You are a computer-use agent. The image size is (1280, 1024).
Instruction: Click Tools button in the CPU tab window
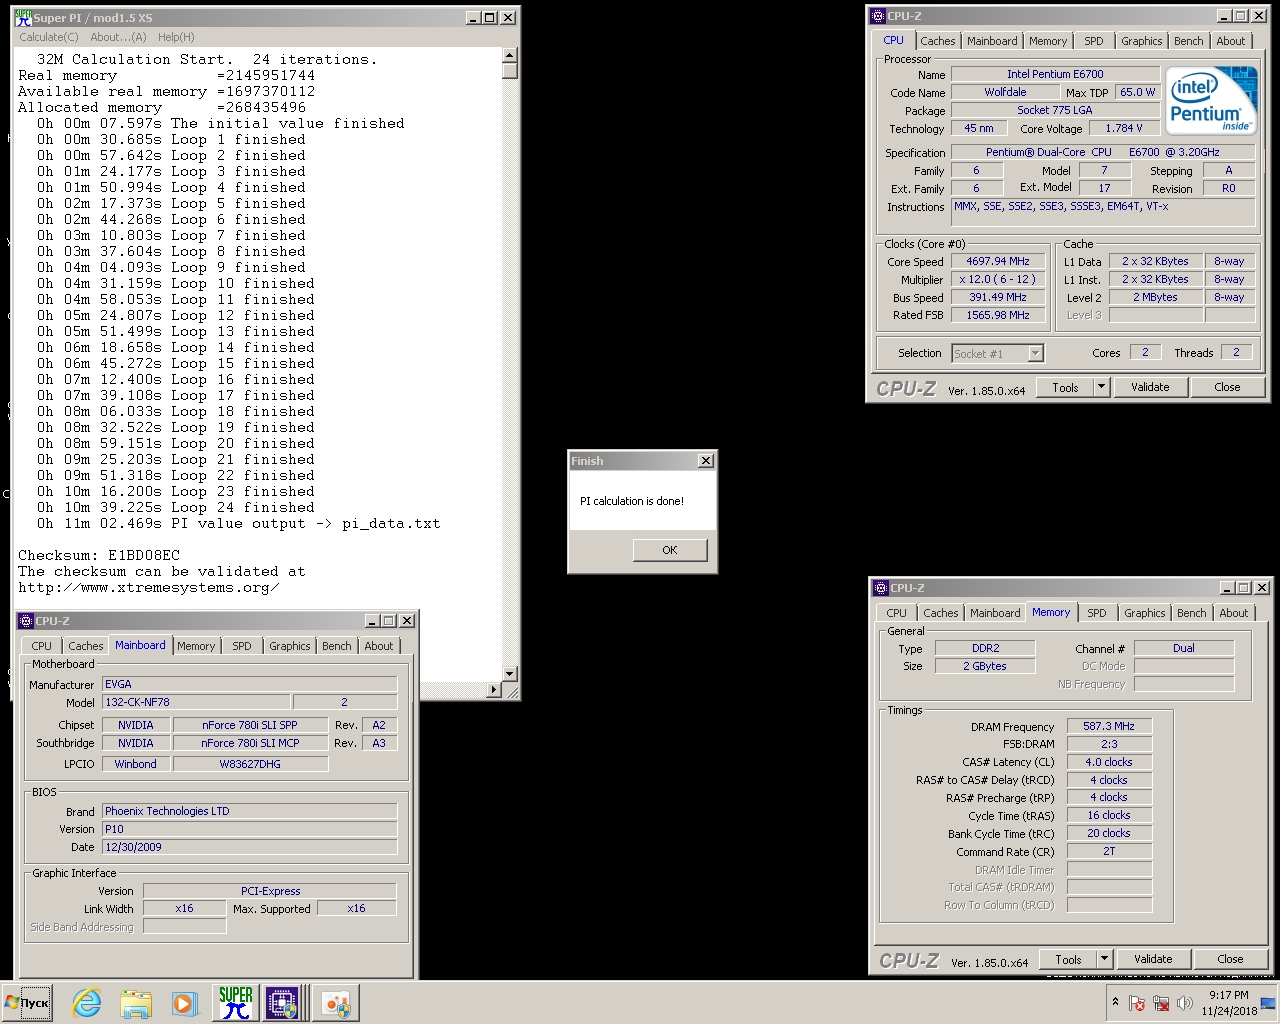point(1065,387)
